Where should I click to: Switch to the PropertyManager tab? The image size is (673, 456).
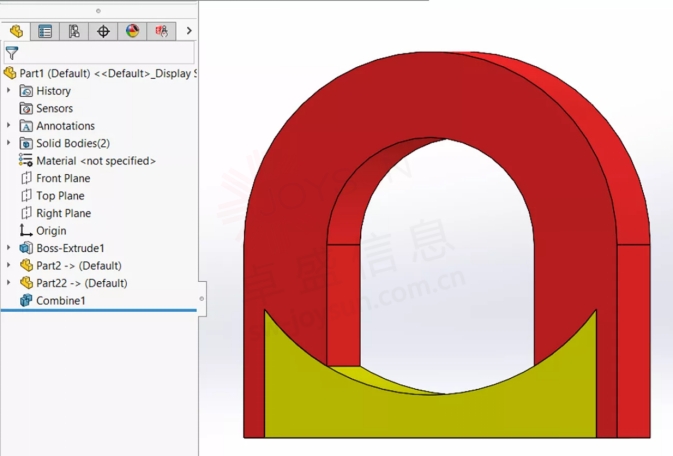click(x=45, y=31)
